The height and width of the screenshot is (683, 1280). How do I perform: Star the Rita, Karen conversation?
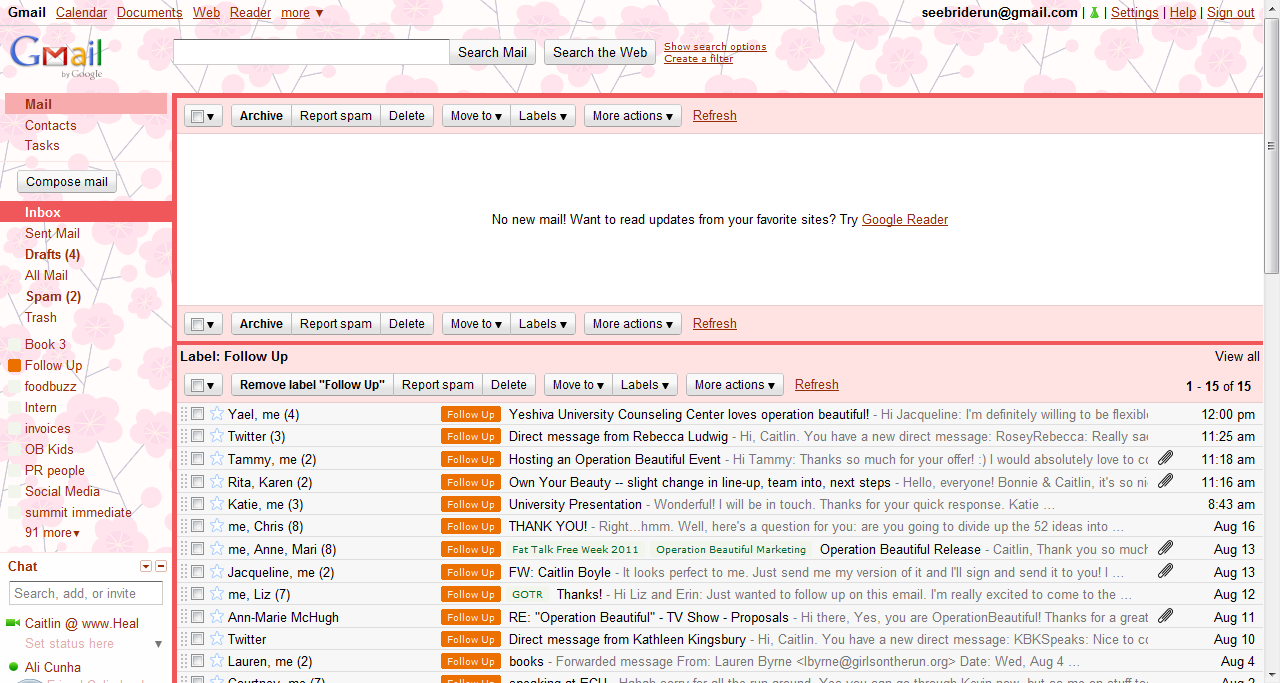(217, 481)
